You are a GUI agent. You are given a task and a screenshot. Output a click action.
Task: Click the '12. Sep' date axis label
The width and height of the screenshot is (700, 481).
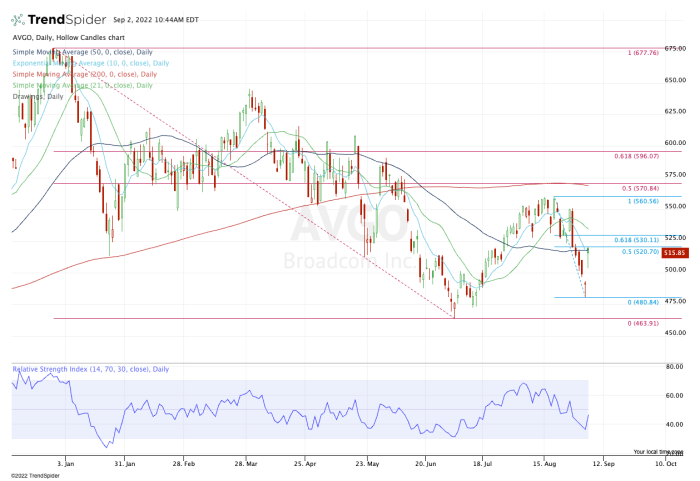604,464
